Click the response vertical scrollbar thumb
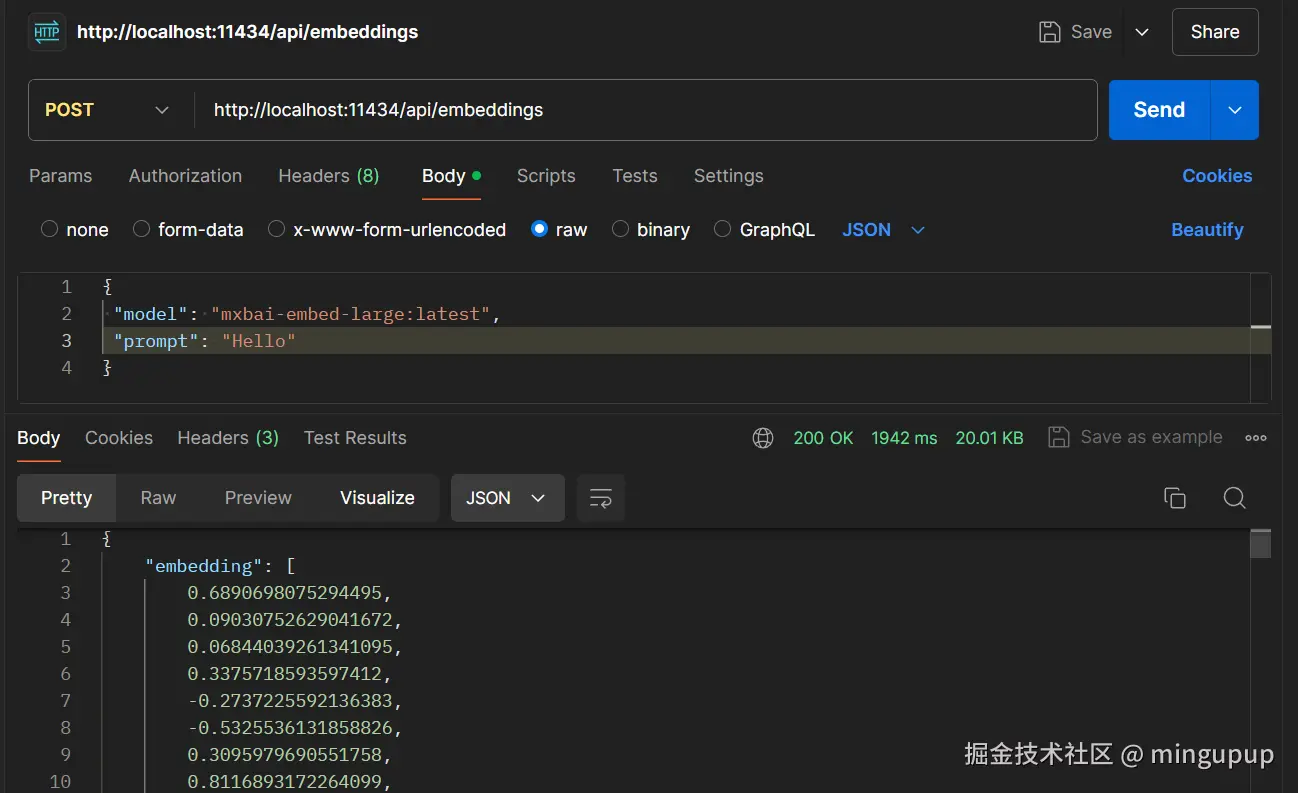This screenshot has width=1298, height=793. (1261, 545)
